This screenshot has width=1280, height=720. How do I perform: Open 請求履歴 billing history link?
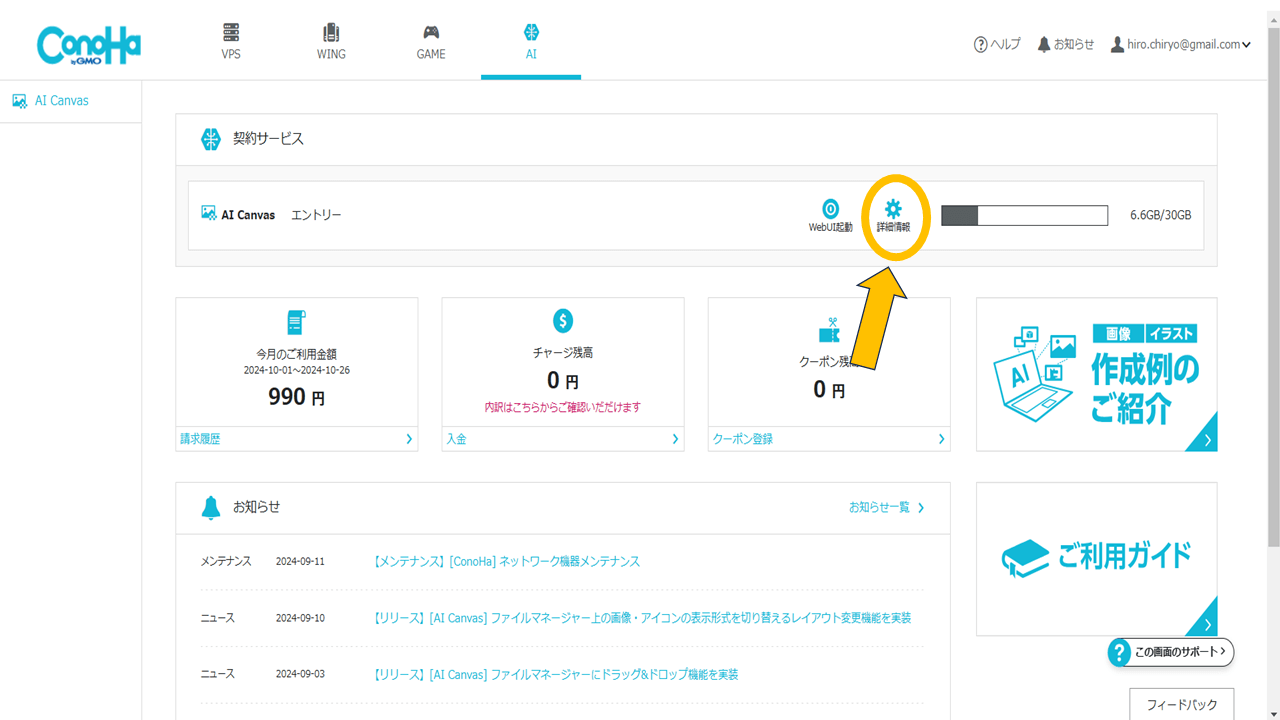coord(200,439)
